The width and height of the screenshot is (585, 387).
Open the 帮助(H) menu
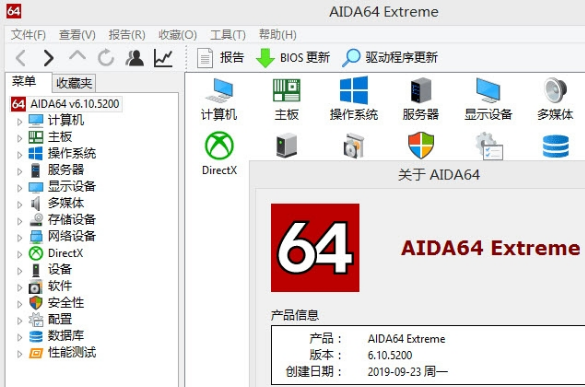(x=278, y=35)
